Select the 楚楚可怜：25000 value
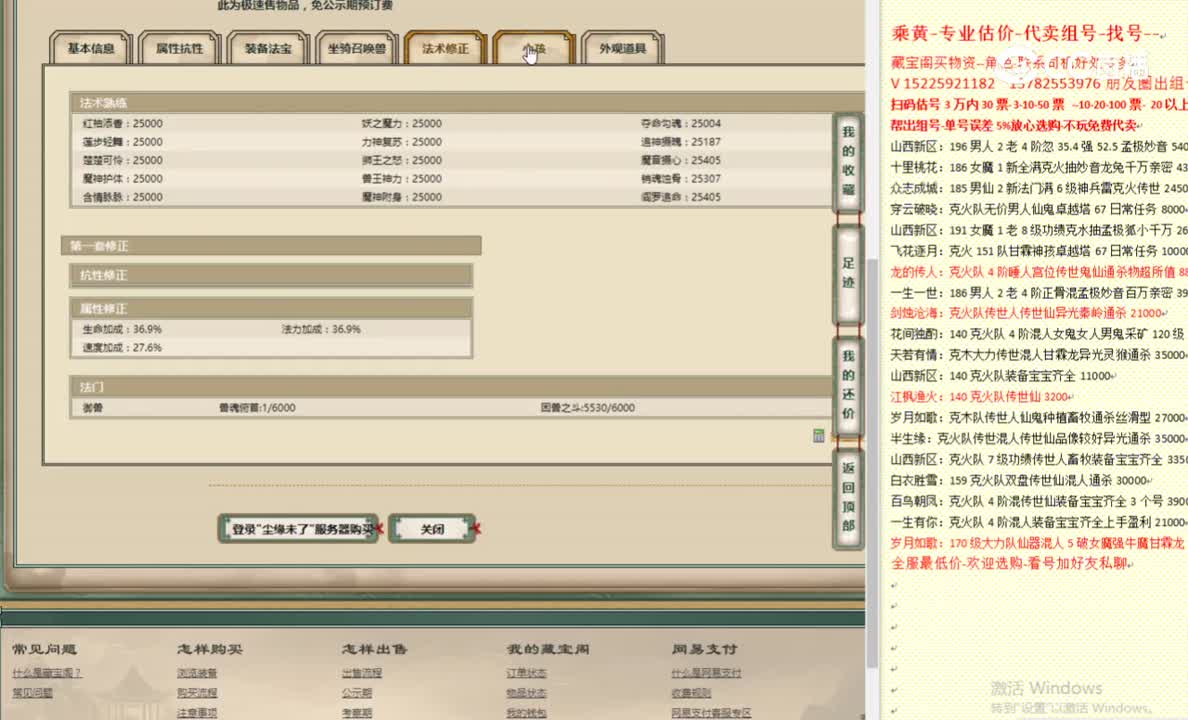Screen dimensions: 1188x720 (x=123, y=160)
